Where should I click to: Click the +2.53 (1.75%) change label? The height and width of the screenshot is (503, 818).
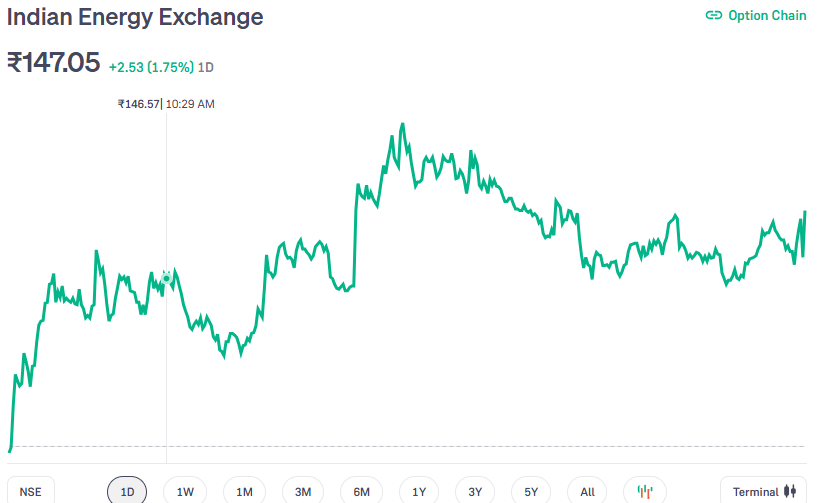click(152, 67)
